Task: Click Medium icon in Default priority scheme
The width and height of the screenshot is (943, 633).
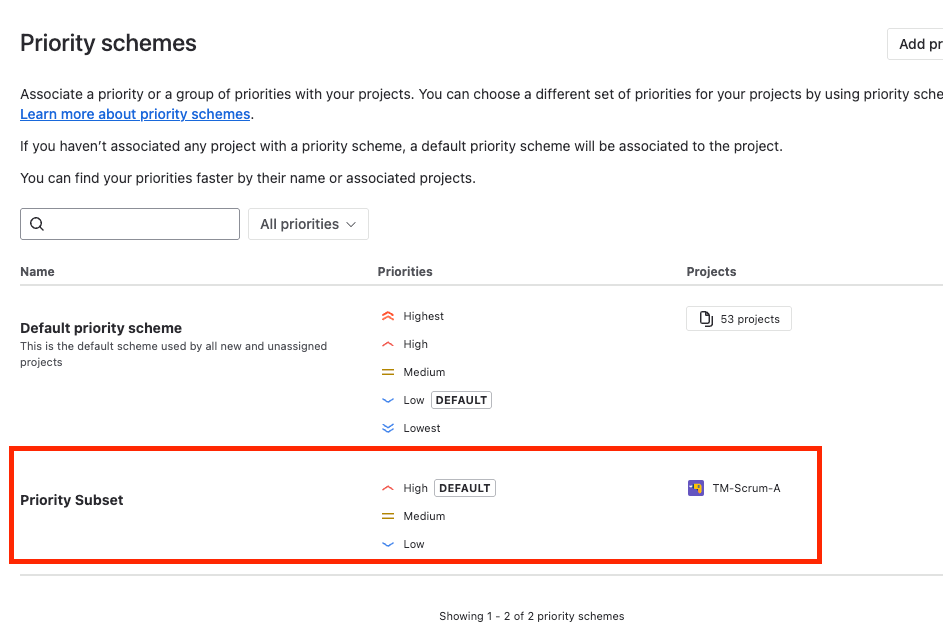Action: click(388, 372)
